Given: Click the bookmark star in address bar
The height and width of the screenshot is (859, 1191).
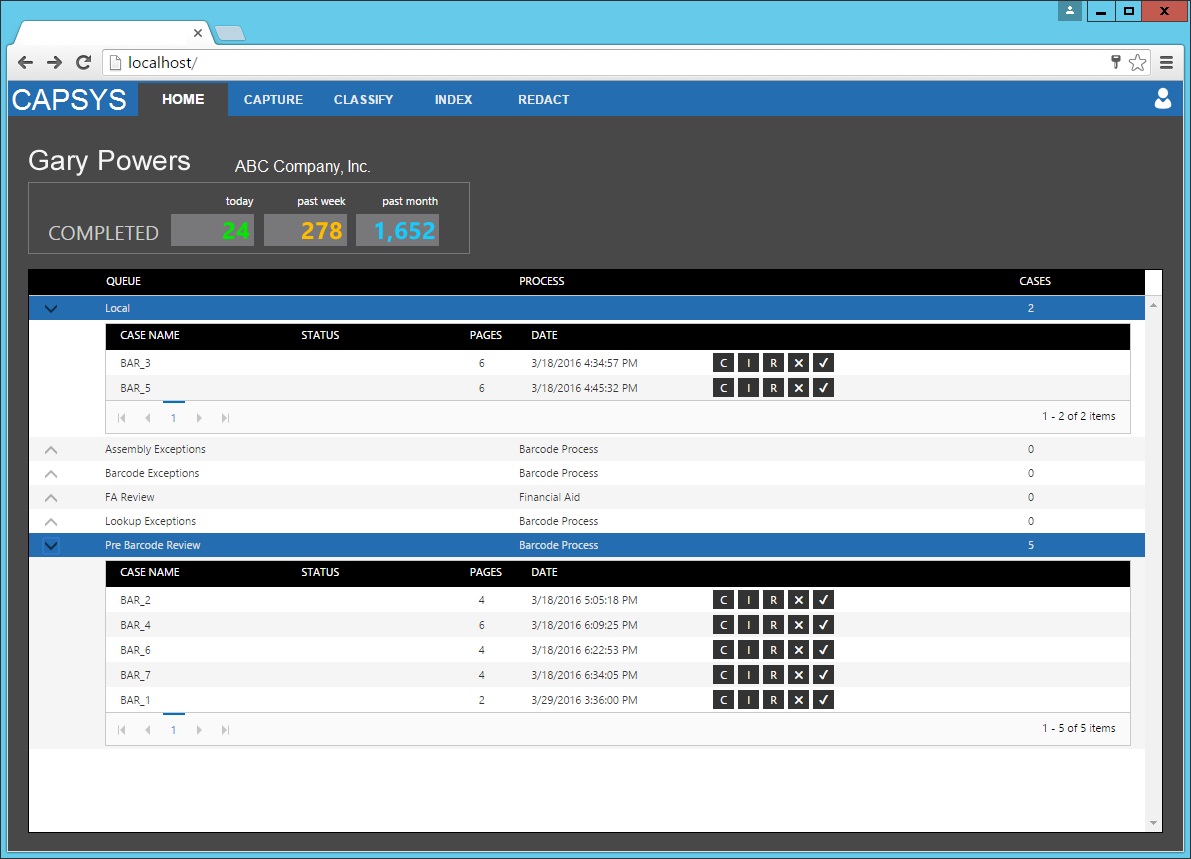Looking at the screenshot, I should tap(1137, 62).
